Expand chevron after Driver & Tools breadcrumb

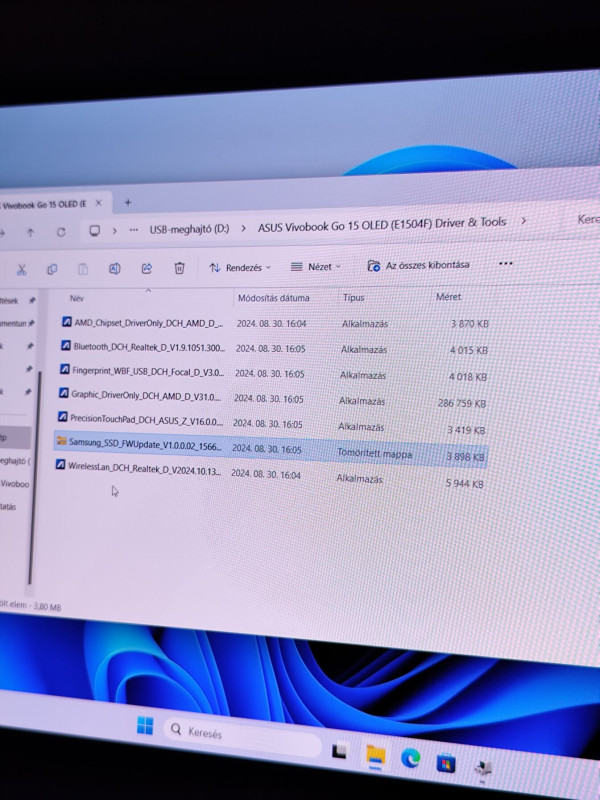click(x=523, y=221)
